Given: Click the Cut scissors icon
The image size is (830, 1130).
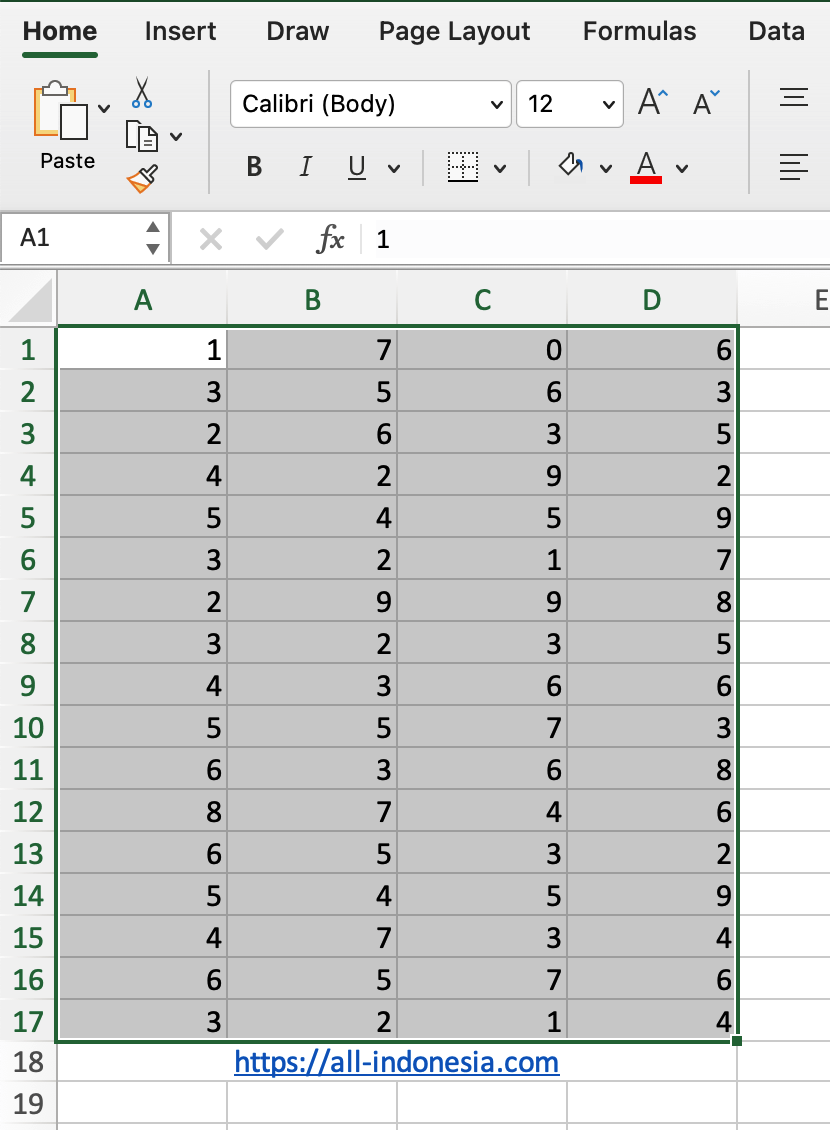Looking at the screenshot, I should pos(142,92).
